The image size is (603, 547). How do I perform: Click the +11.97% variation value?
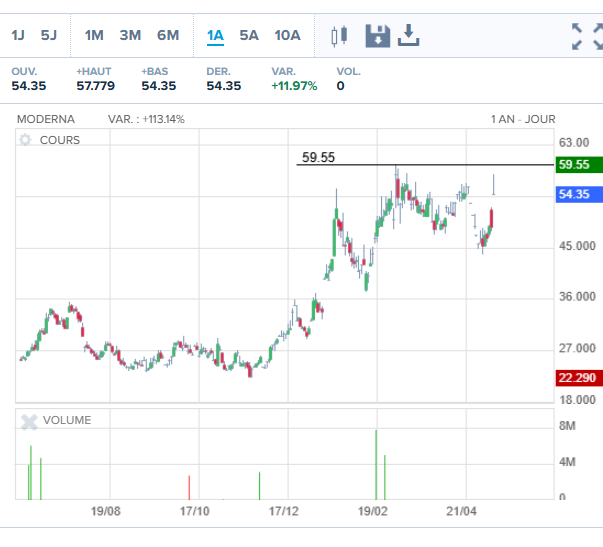[x=294, y=86]
